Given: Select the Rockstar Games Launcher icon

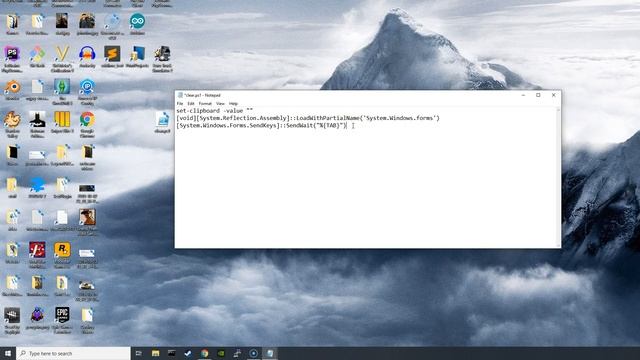Looking at the screenshot, I should 62,255.
